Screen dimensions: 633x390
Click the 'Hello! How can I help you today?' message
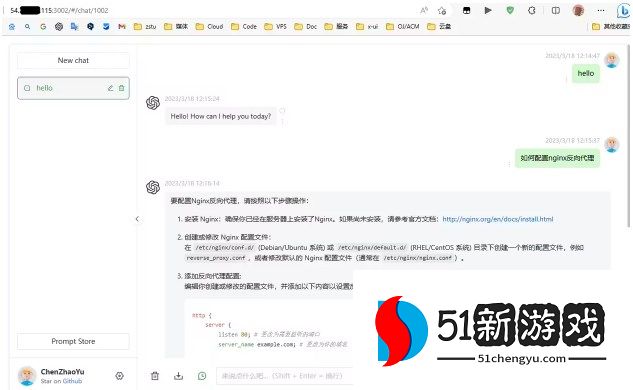220,116
